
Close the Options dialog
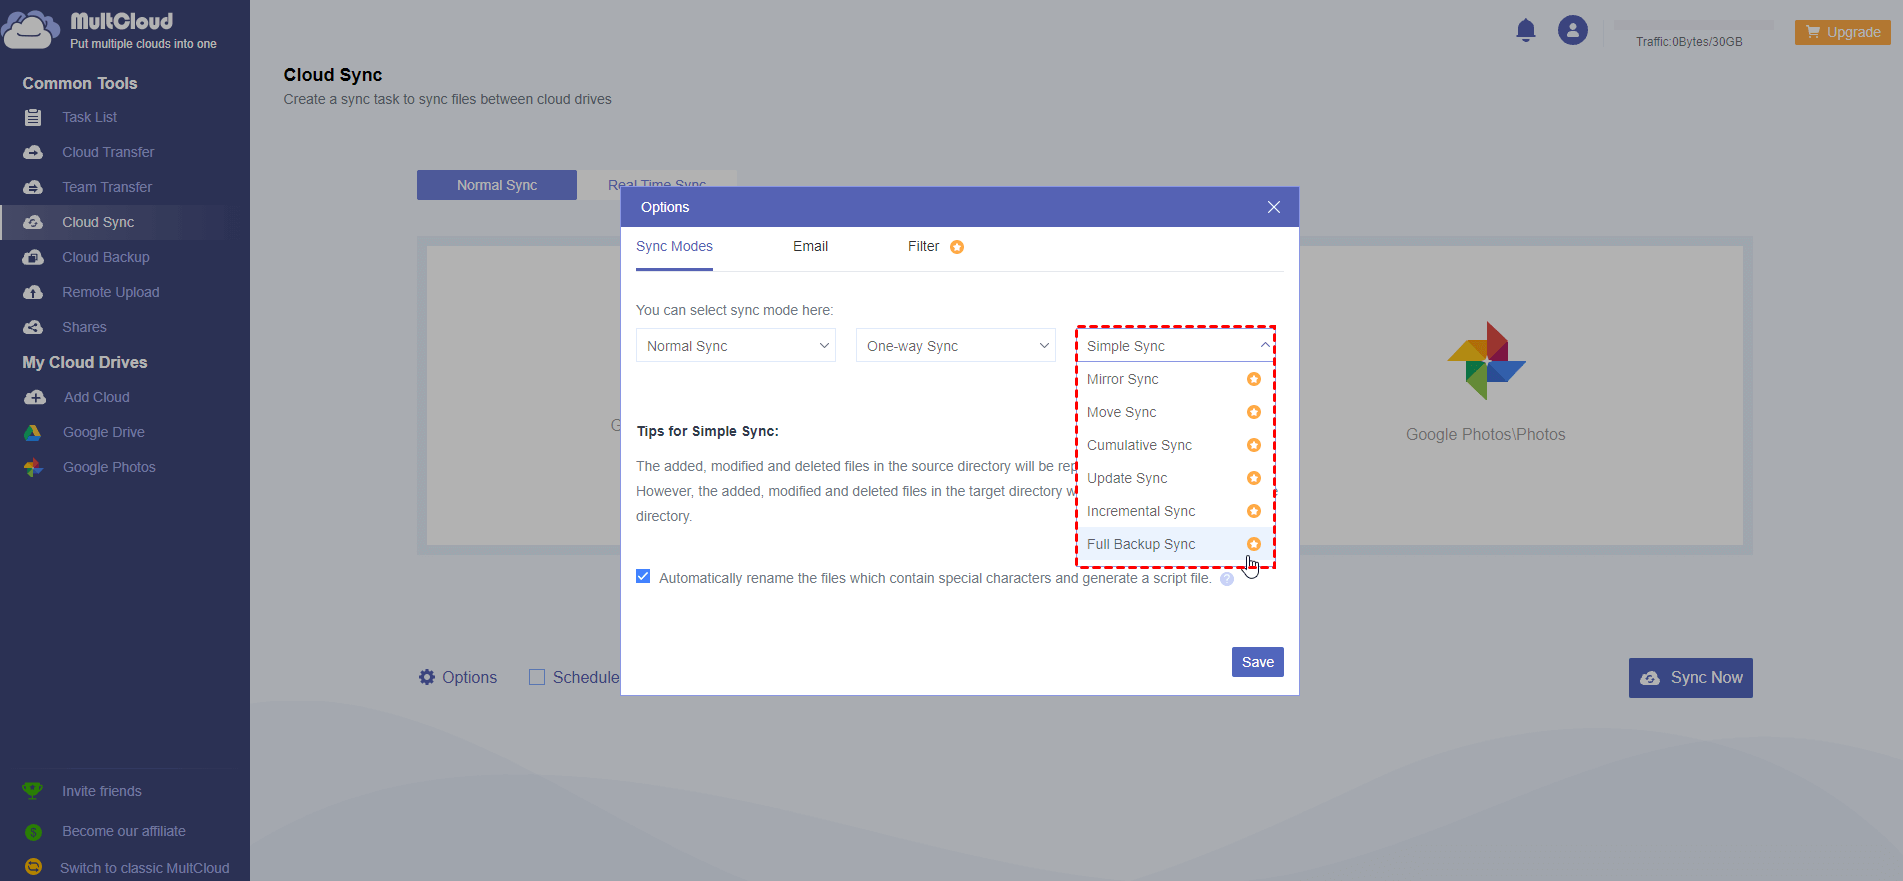tap(1274, 207)
